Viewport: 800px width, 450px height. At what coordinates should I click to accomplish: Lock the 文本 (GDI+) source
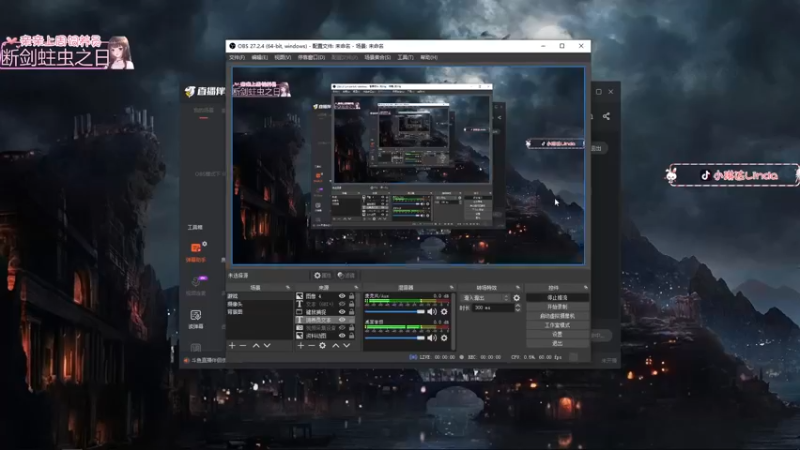pos(352,304)
